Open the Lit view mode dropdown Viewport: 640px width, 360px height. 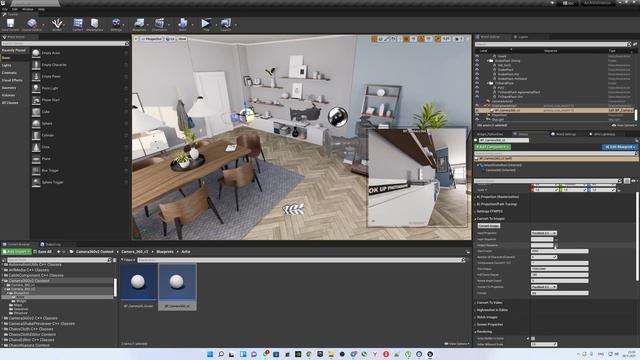pos(170,39)
